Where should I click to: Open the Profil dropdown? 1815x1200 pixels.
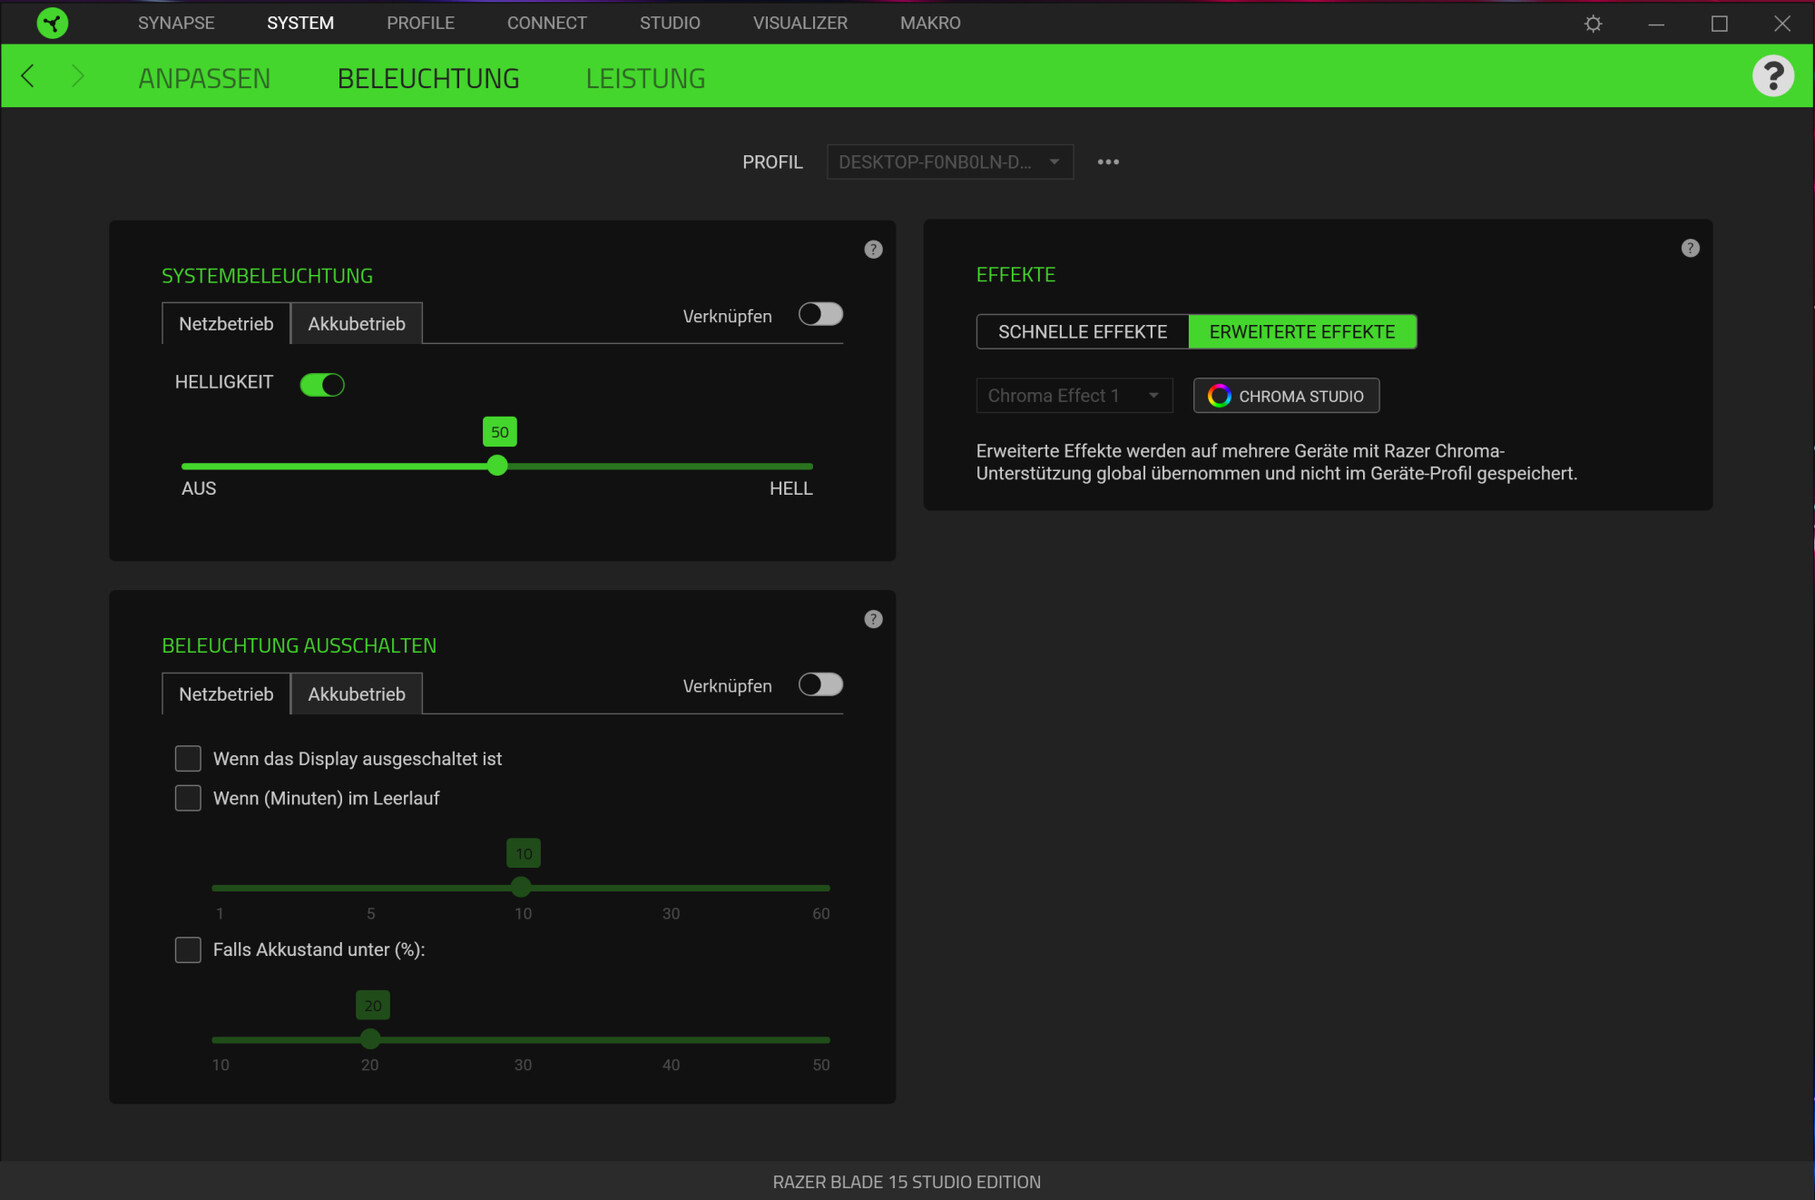tap(950, 162)
